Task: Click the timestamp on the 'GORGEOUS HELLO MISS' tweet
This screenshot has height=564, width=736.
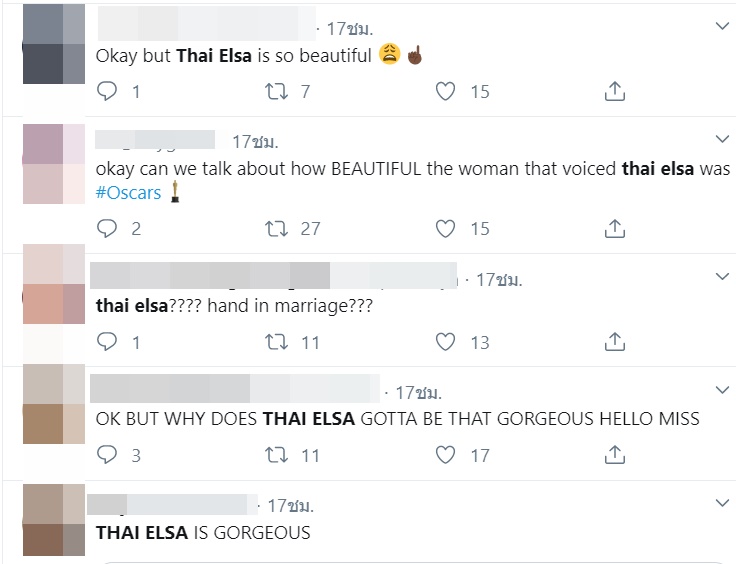Action: [x=418, y=392]
